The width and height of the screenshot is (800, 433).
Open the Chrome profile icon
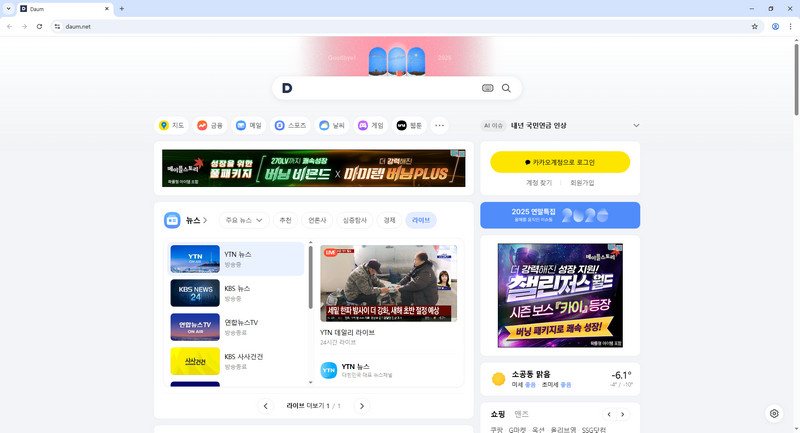coord(775,27)
